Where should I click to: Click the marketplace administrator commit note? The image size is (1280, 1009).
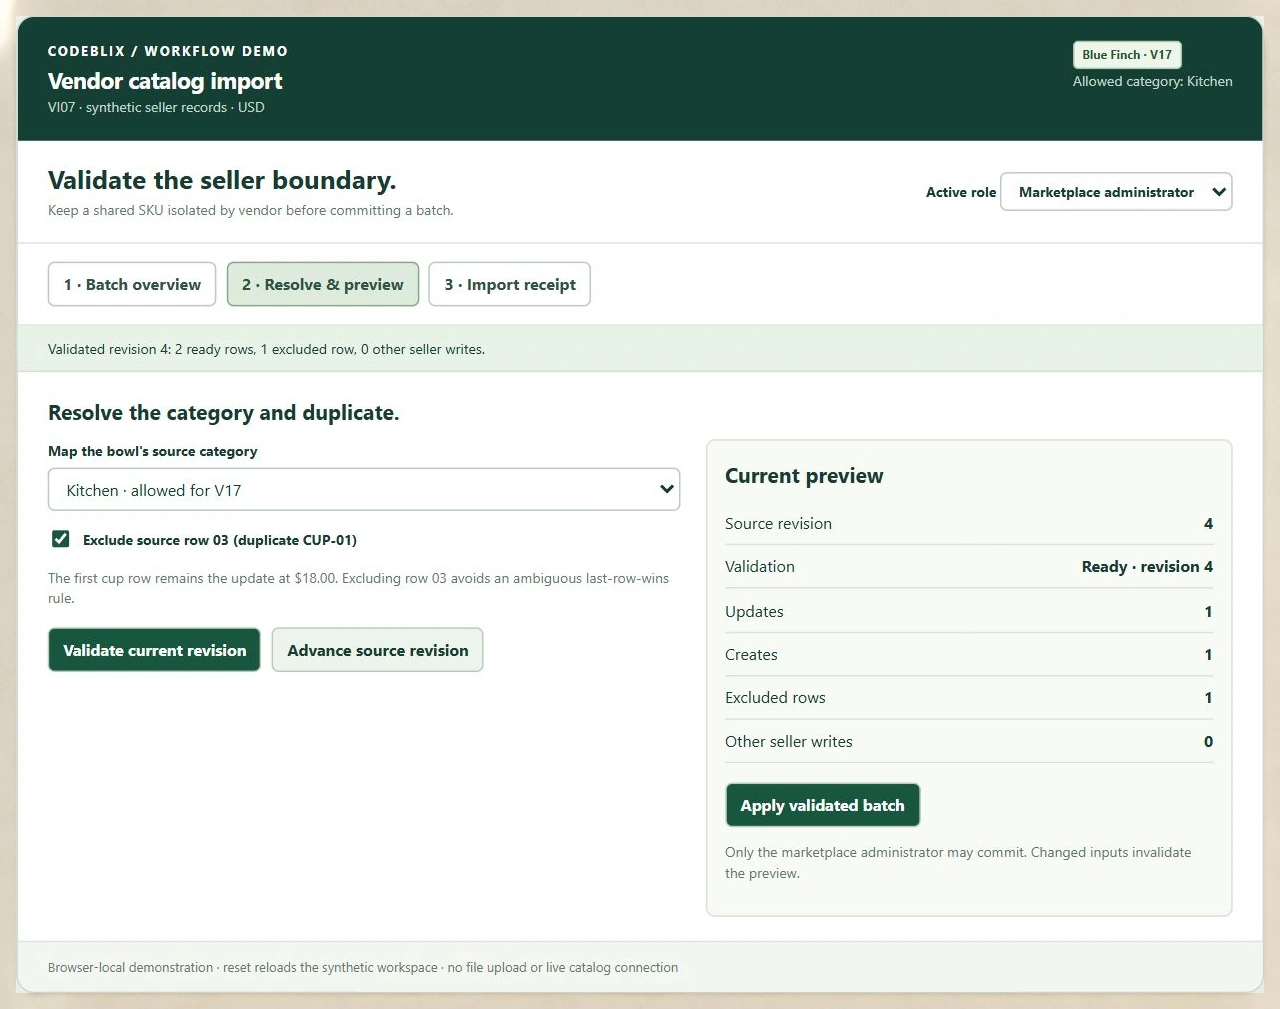click(x=958, y=863)
